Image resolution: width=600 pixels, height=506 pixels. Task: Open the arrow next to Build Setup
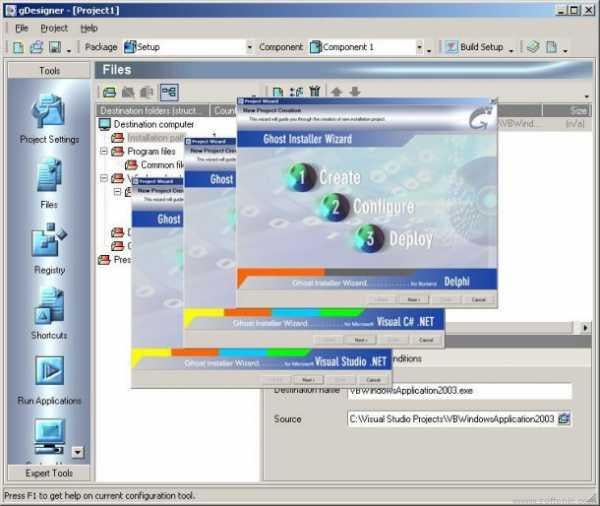coord(511,50)
